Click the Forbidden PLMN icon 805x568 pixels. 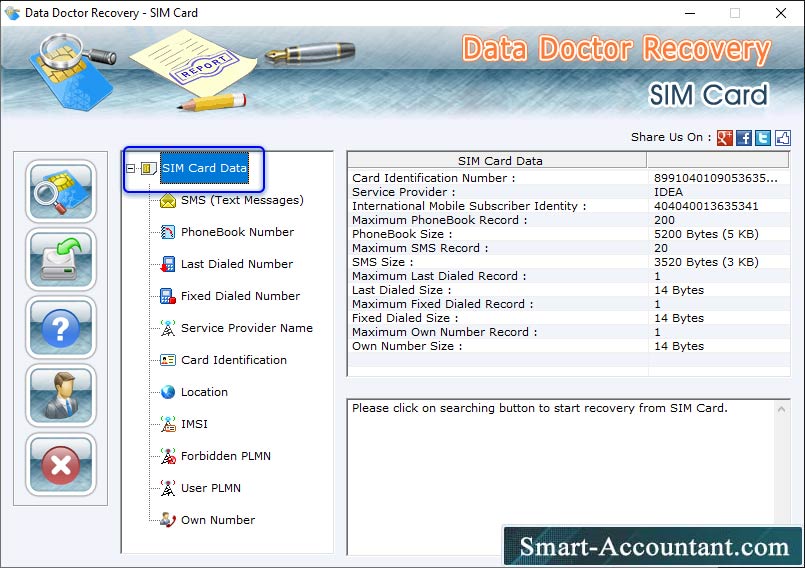click(x=168, y=456)
